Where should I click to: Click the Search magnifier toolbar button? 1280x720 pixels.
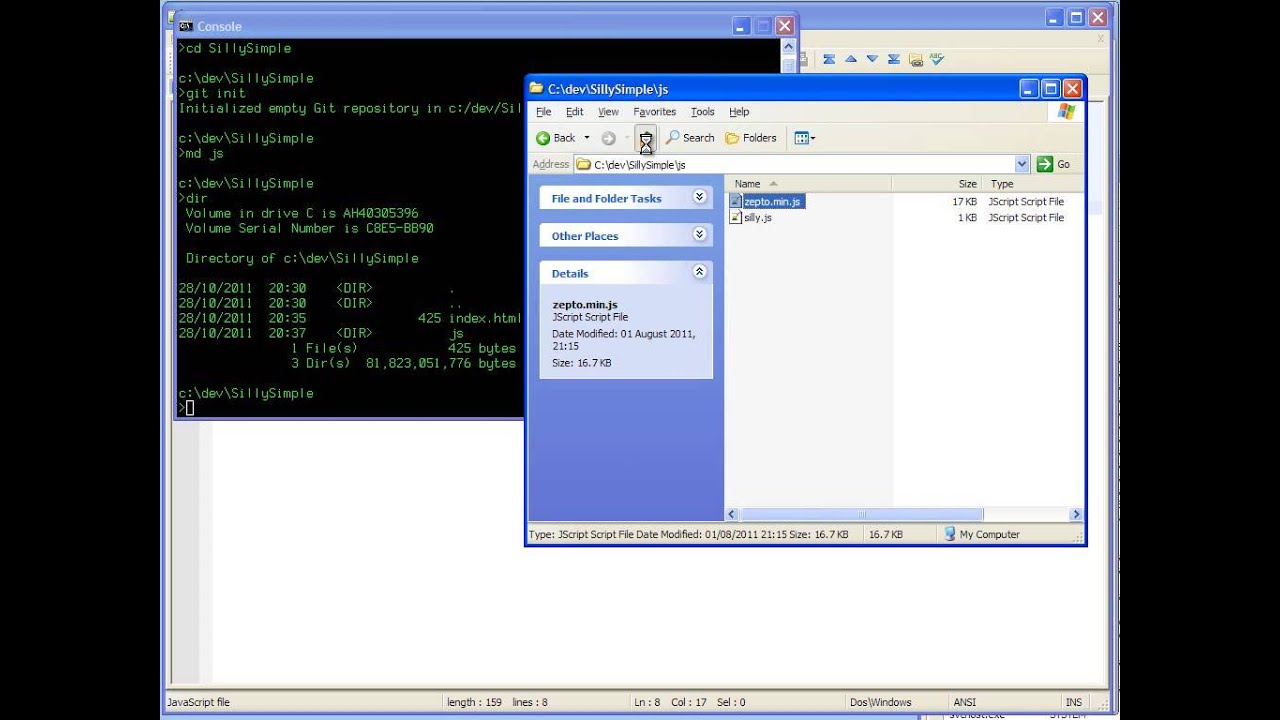coord(690,138)
